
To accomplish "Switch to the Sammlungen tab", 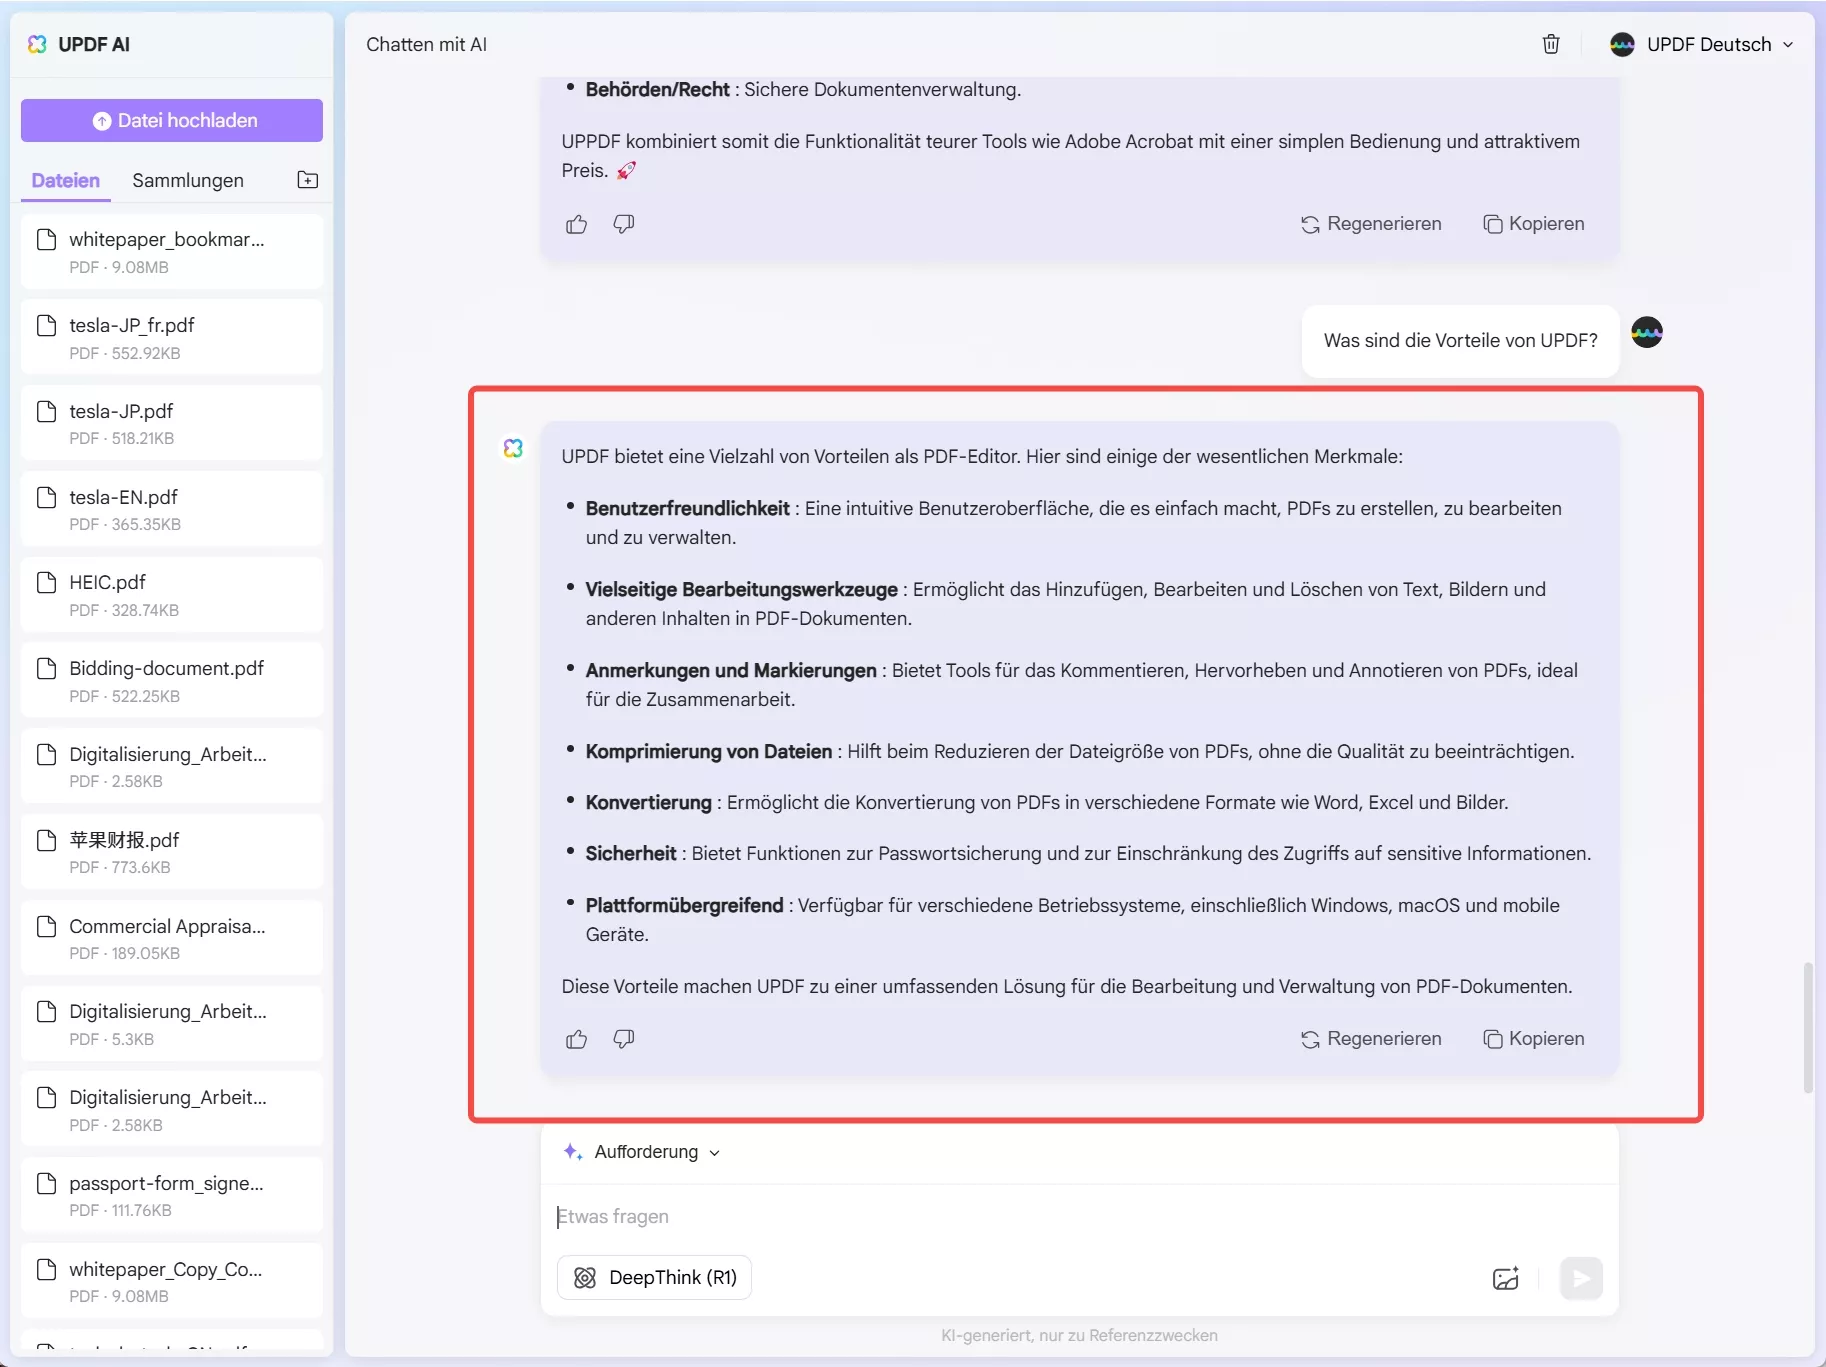I will click(x=188, y=180).
